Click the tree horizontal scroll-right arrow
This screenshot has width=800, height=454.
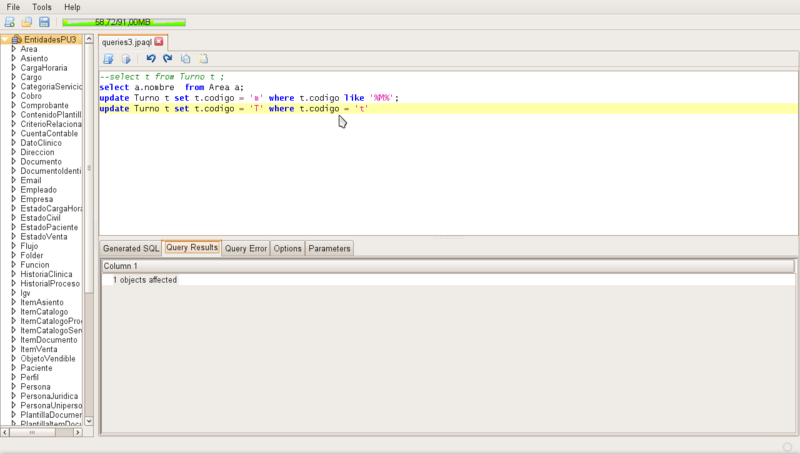tap(78, 432)
